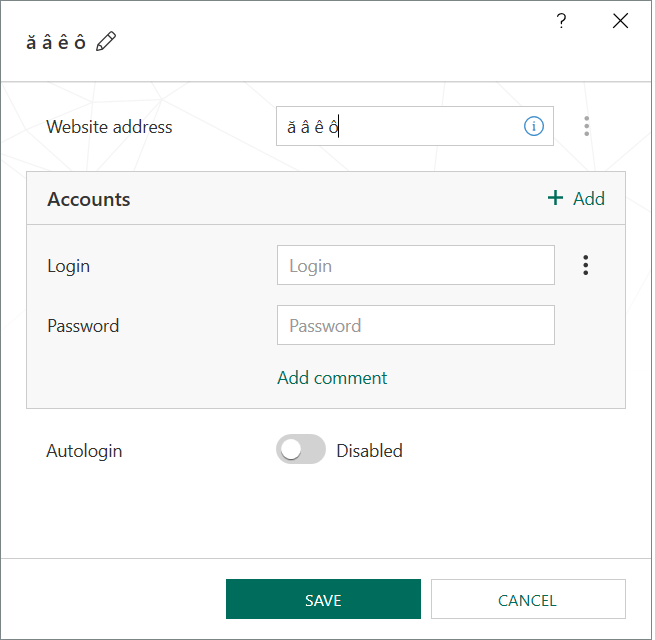Click the Password label text

[83, 326]
